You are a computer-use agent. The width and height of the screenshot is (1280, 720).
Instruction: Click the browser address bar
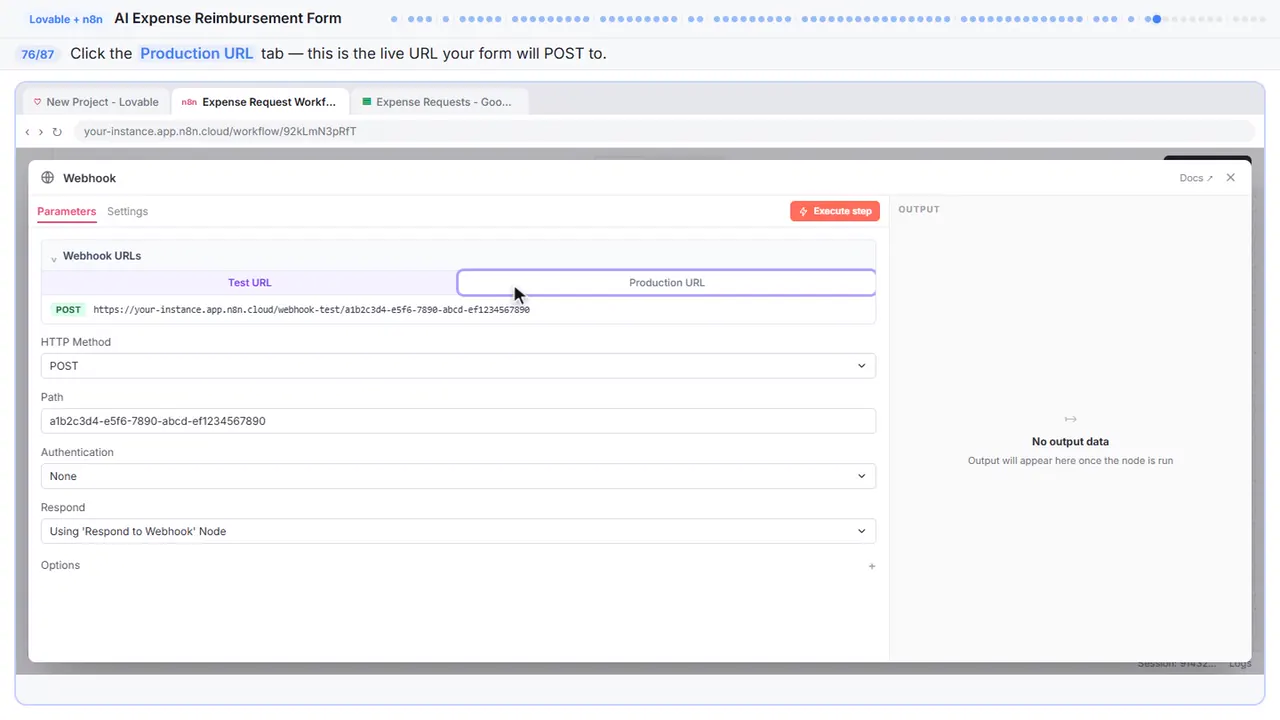tap(664, 131)
